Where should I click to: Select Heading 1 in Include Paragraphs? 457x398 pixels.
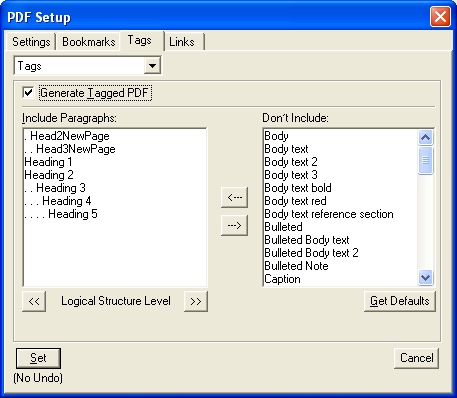[x=48, y=162]
